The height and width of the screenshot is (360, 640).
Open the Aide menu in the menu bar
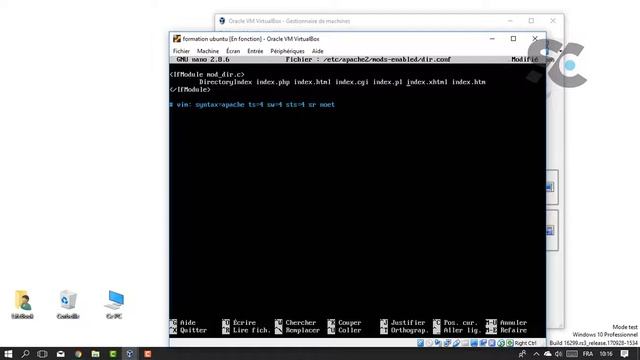point(318,51)
